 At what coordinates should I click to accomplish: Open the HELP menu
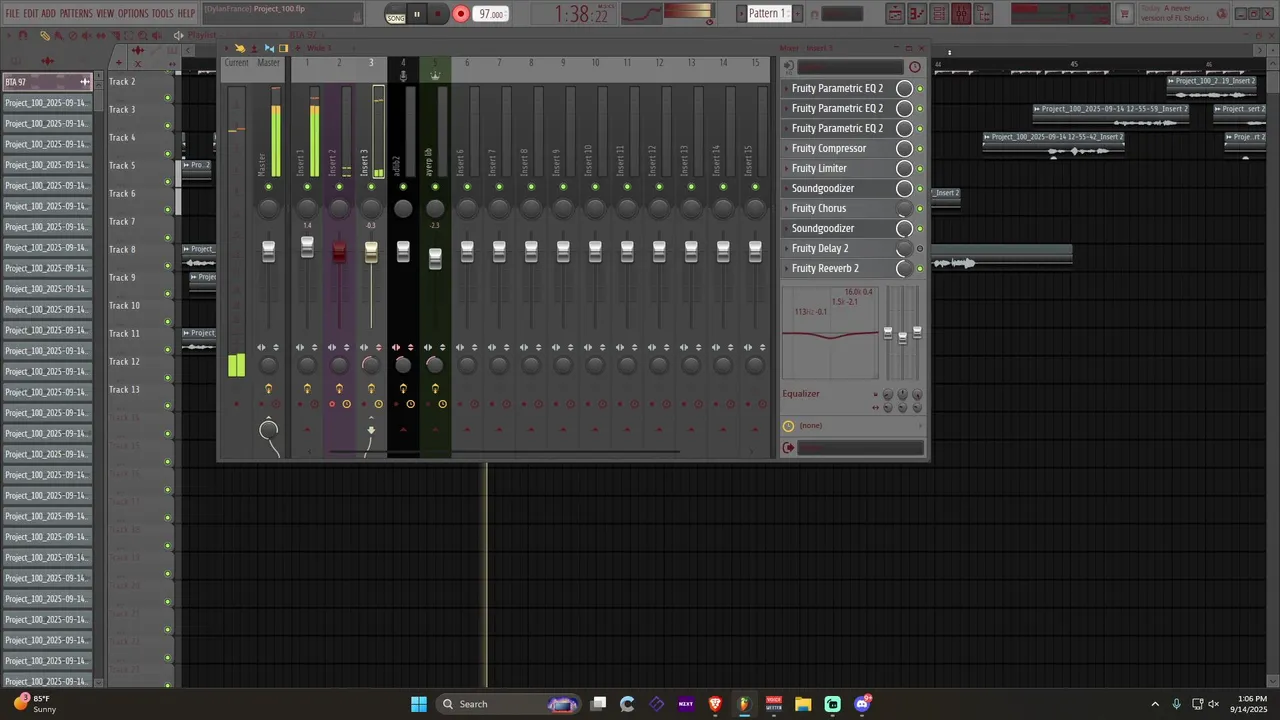(x=186, y=14)
